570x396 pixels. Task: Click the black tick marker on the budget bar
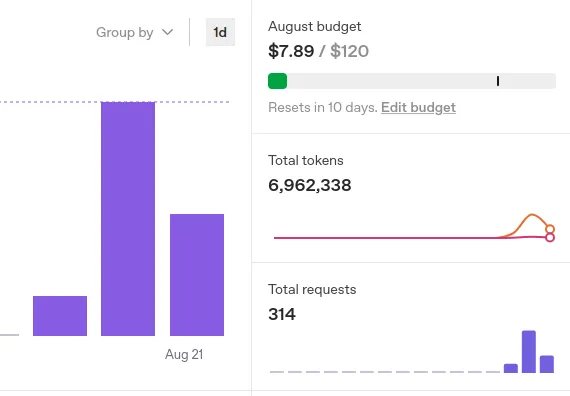[498, 81]
